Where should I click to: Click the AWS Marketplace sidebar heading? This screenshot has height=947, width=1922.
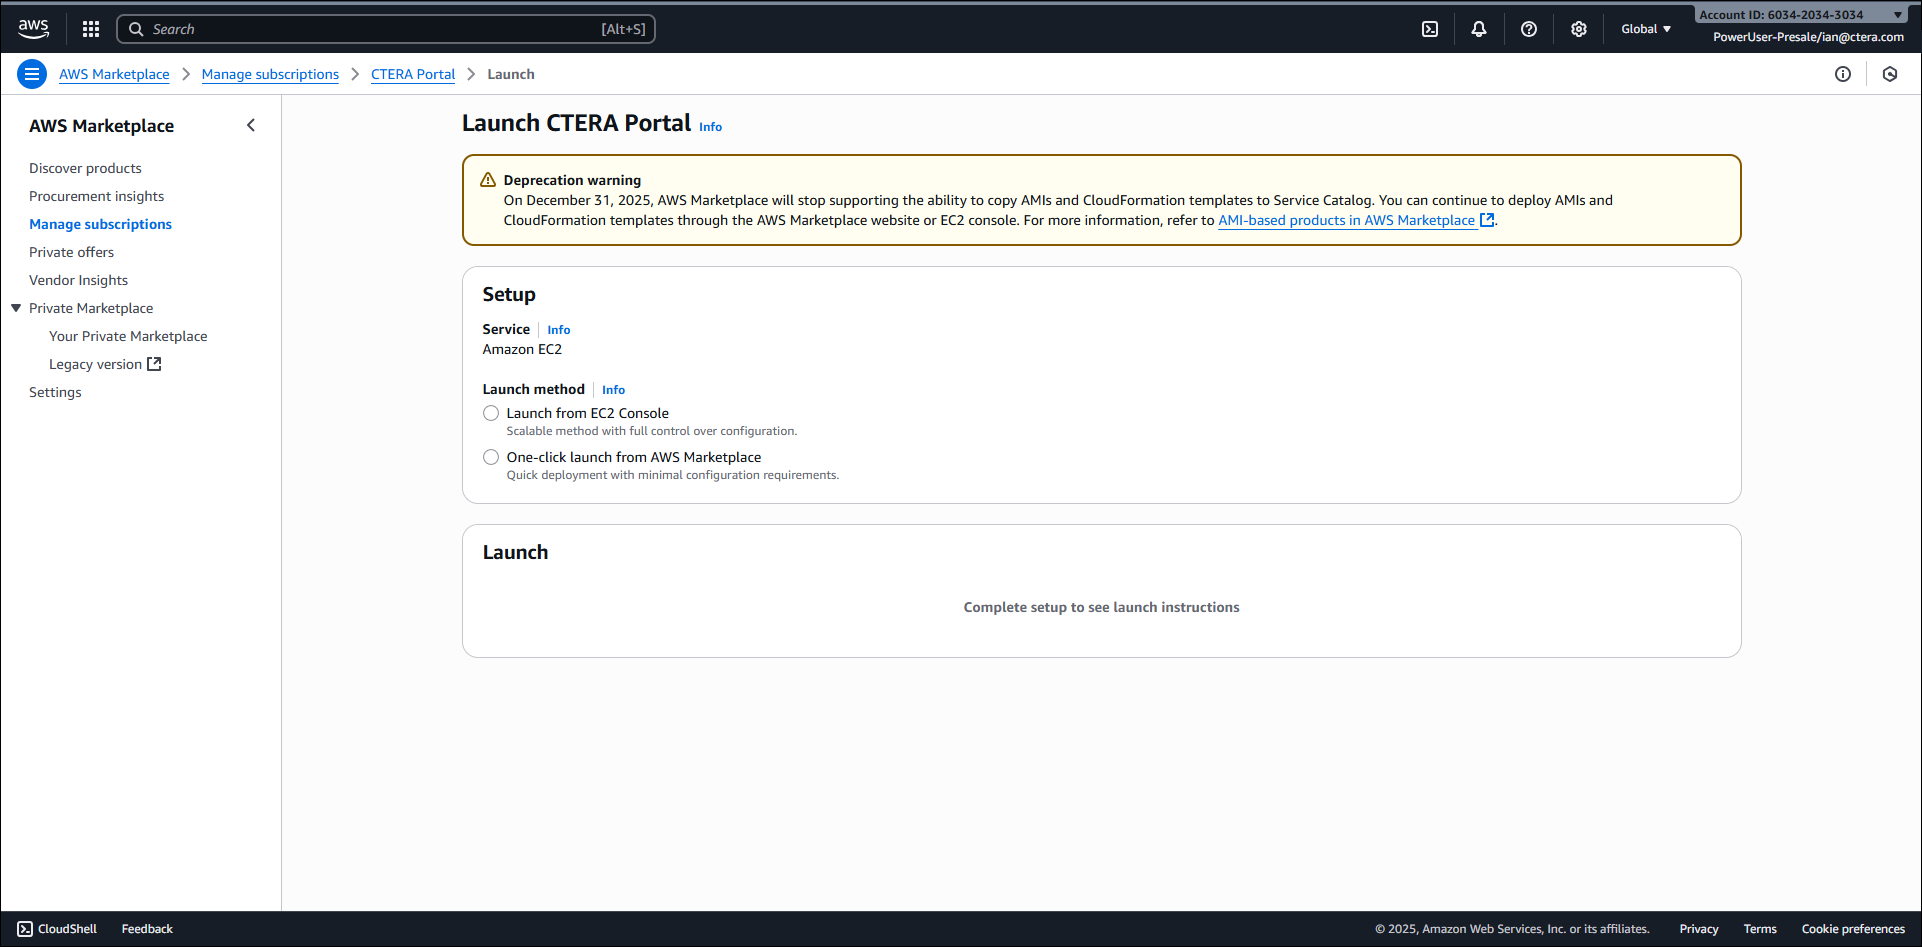click(x=101, y=126)
